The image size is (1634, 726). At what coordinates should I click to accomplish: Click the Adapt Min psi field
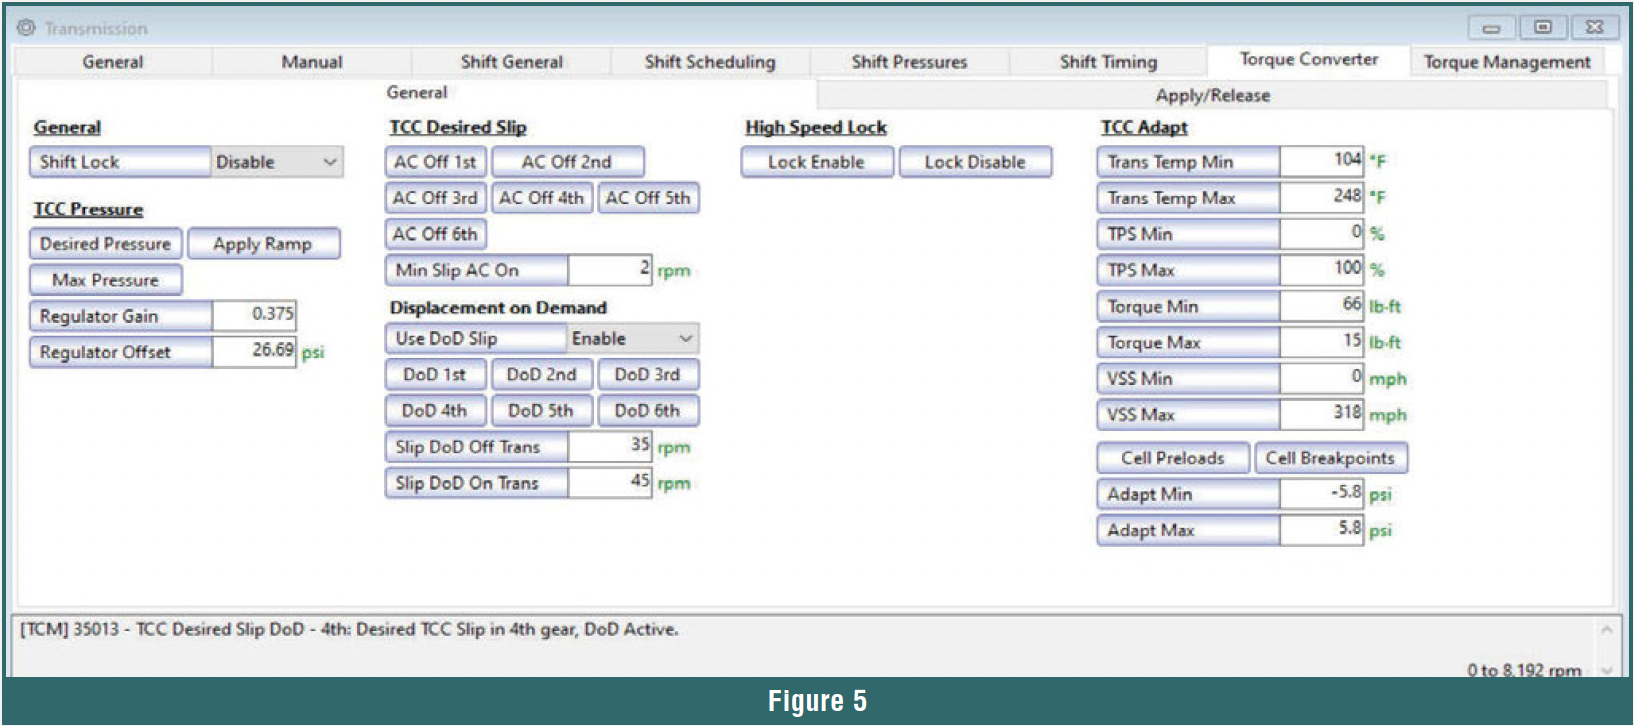[1321, 493]
